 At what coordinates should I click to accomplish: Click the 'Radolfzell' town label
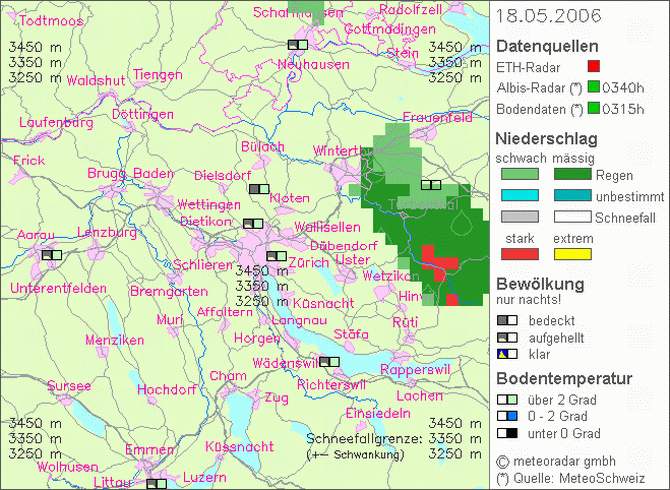click(x=411, y=9)
